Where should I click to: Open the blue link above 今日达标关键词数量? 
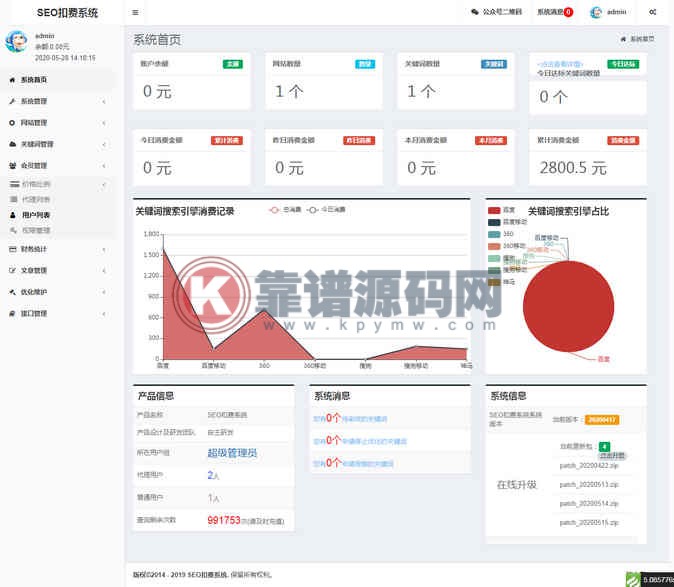click(560, 64)
